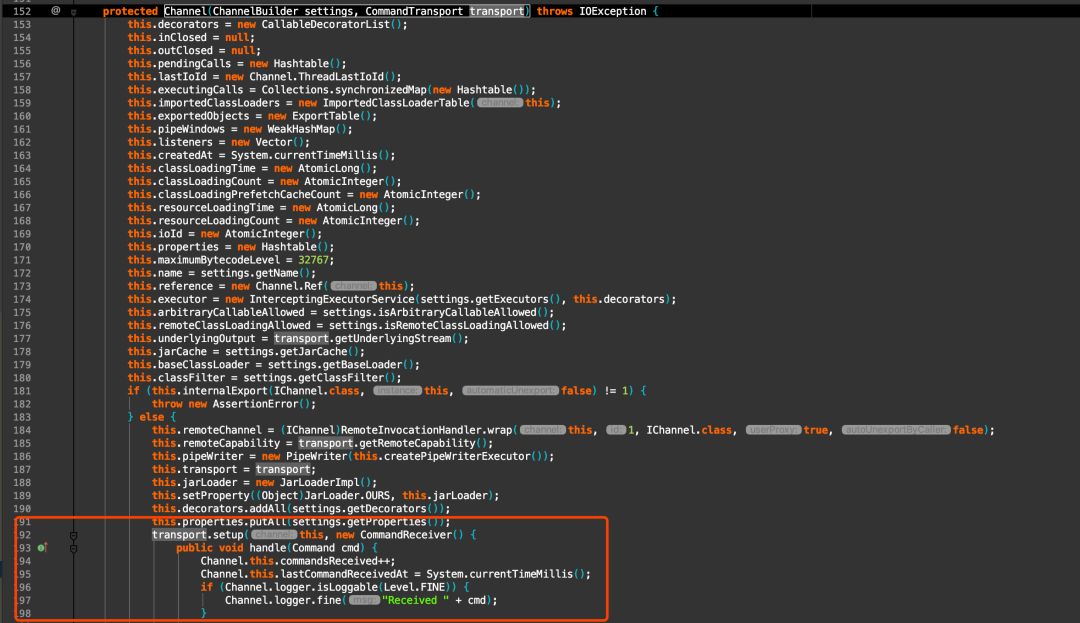Click 'classLoadingPrefetchCacheCount' field name
Viewport: 1080px width, 623px height.
click(x=249, y=195)
